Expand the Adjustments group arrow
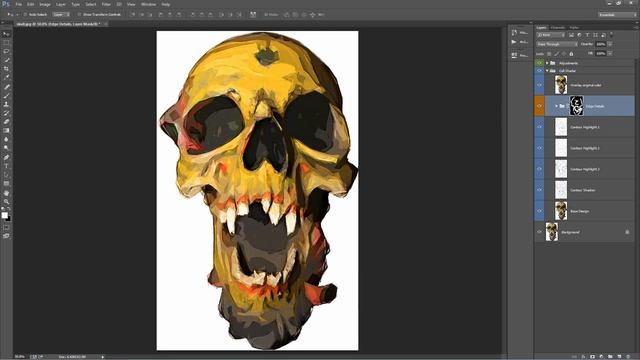 547,63
